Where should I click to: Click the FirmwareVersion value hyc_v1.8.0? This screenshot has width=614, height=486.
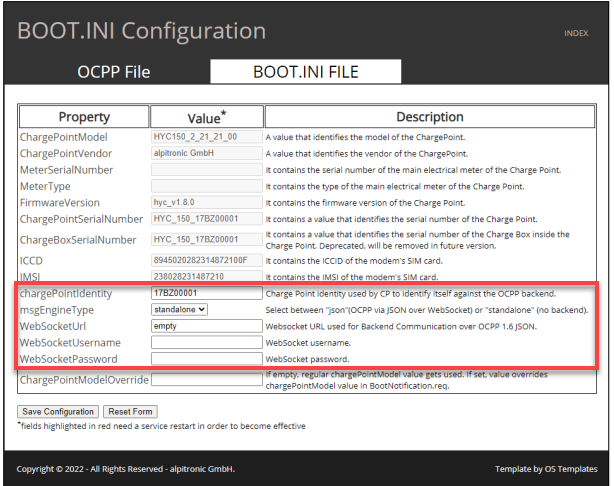click(207, 202)
